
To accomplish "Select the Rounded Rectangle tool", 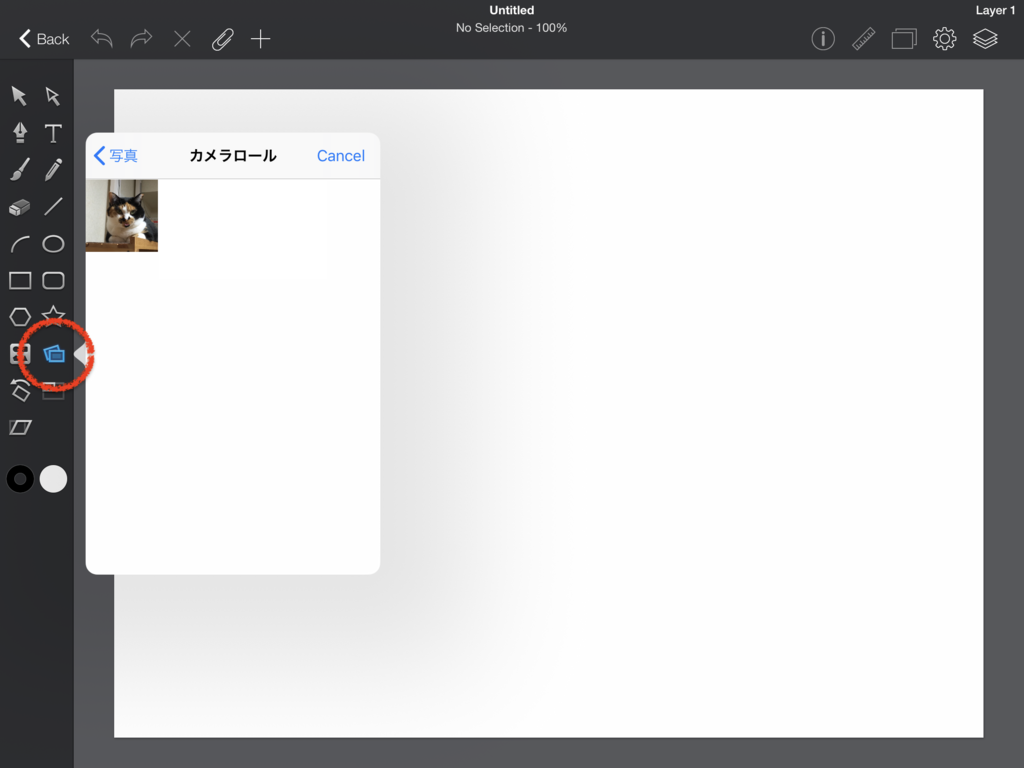I will (53, 281).
